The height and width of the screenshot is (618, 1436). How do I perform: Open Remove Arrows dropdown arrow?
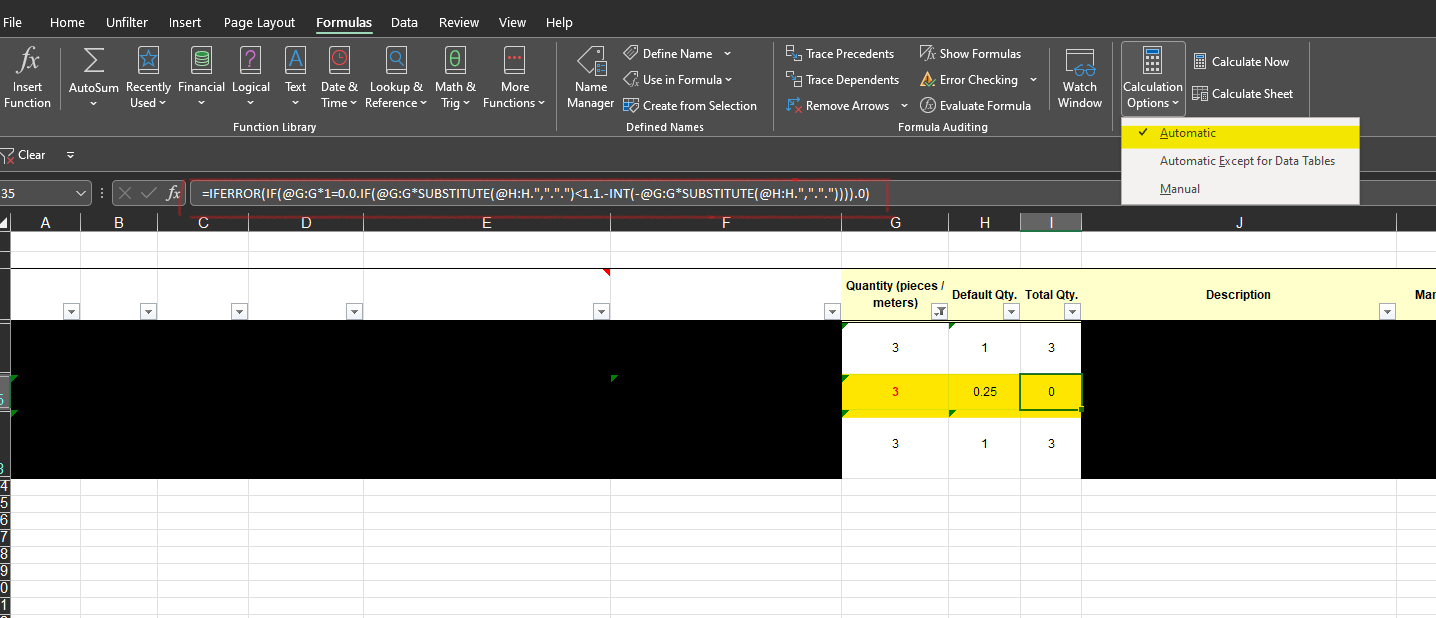[x=904, y=106]
